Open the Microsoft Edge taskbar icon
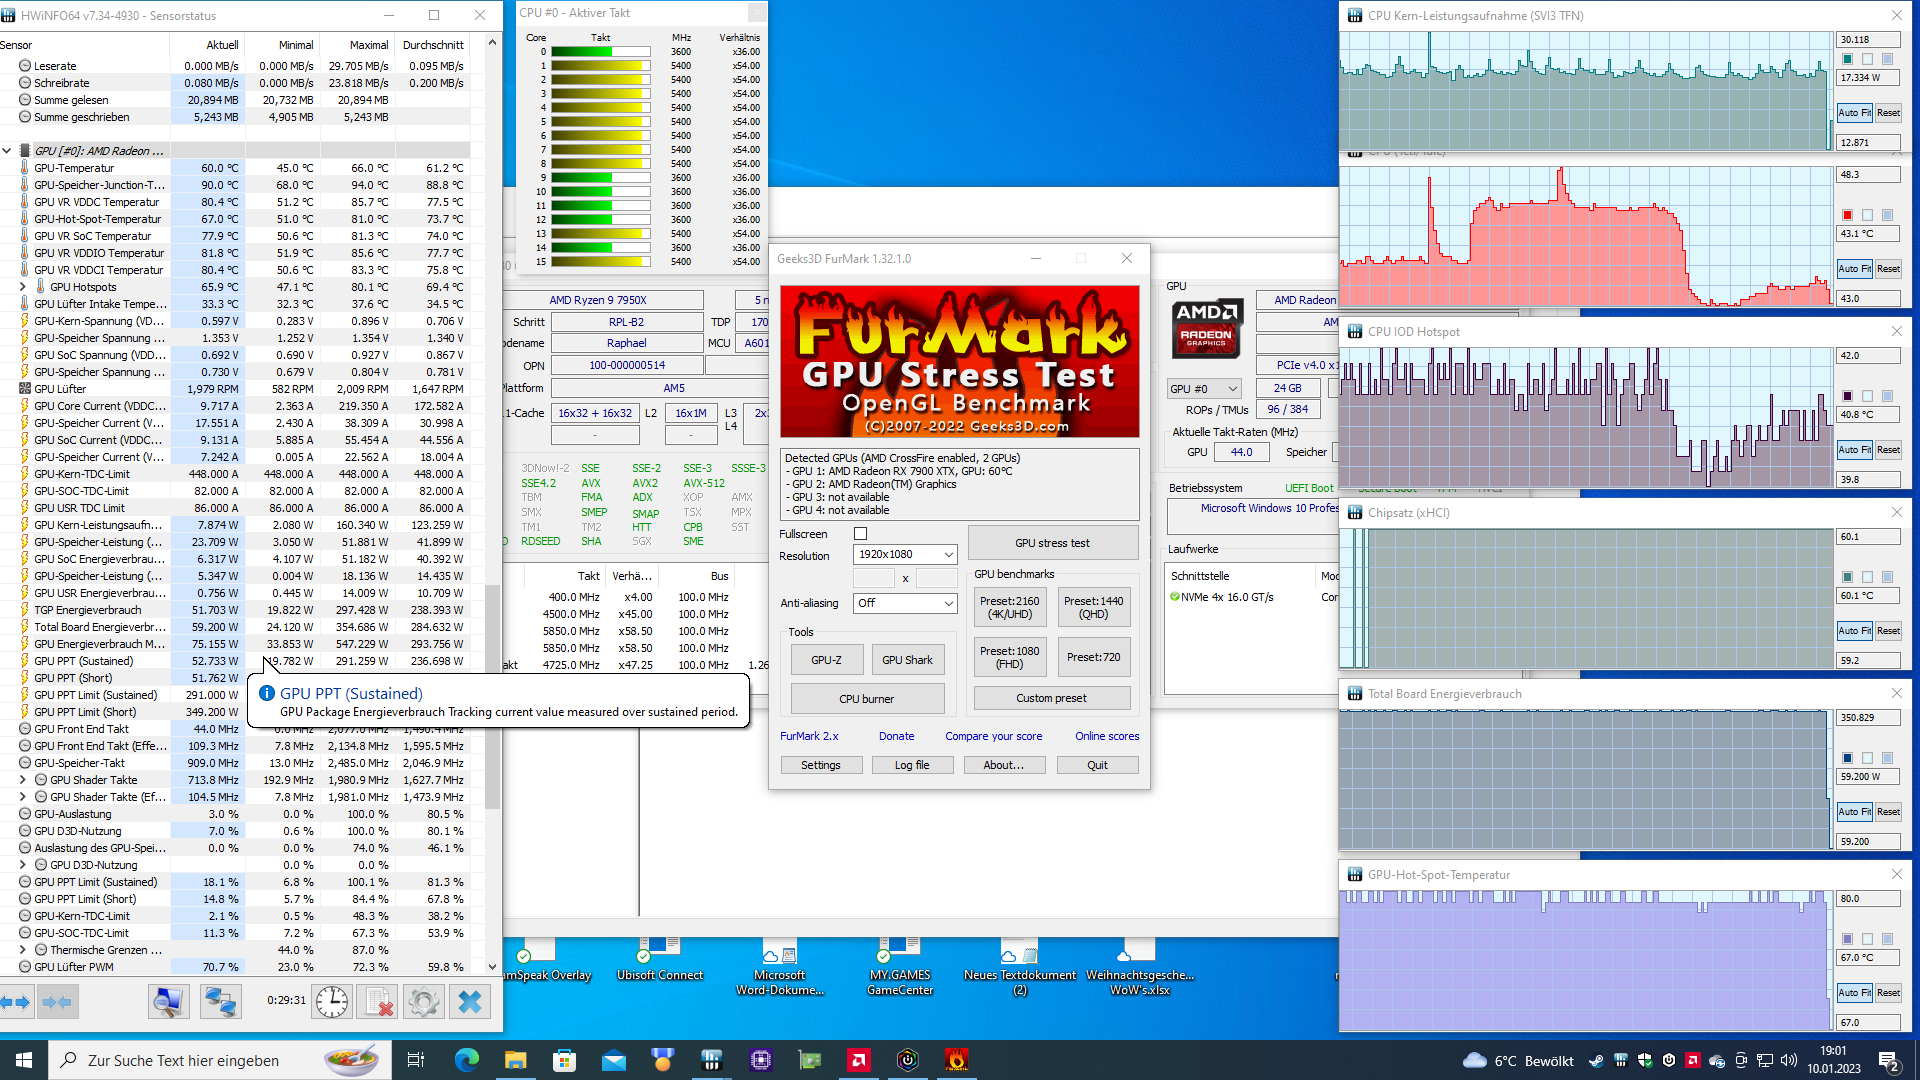The height and width of the screenshot is (1080, 1920). pyautogui.click(x=466, y=1060)
